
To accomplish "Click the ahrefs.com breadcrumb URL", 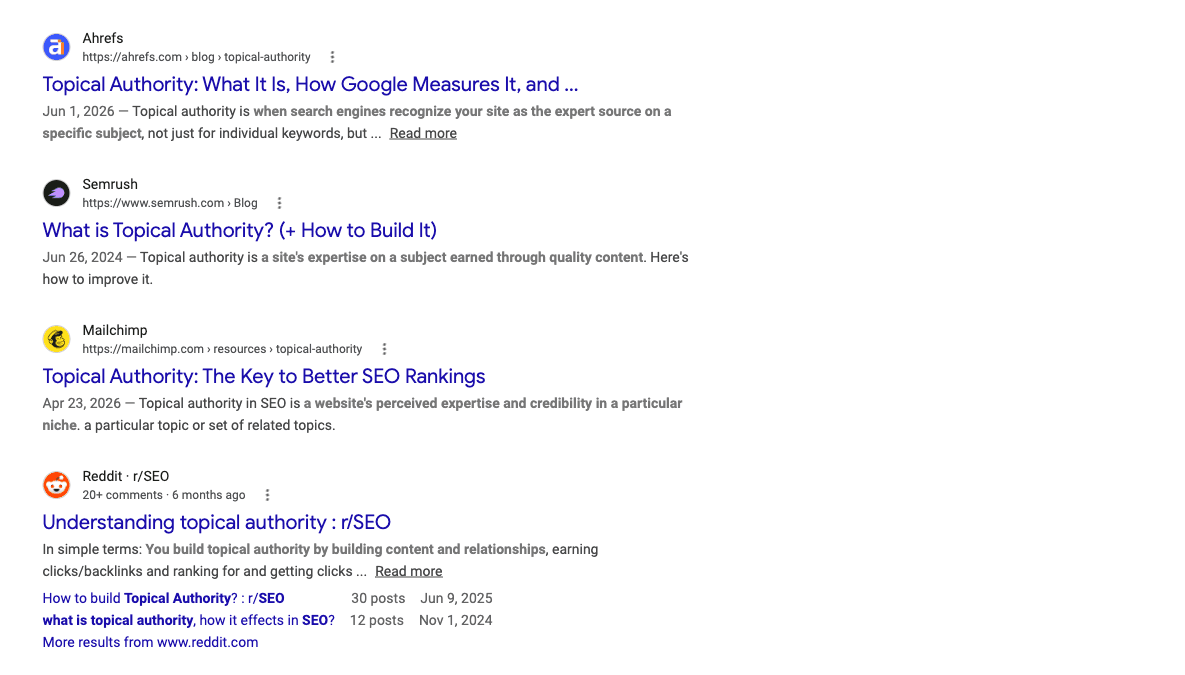I will coord(196,57).
